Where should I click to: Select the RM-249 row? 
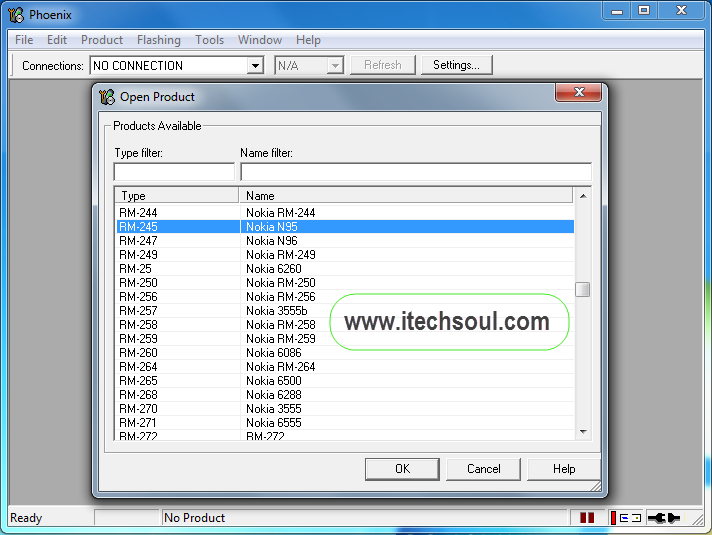pyautogui.click(x=345, y=255)
